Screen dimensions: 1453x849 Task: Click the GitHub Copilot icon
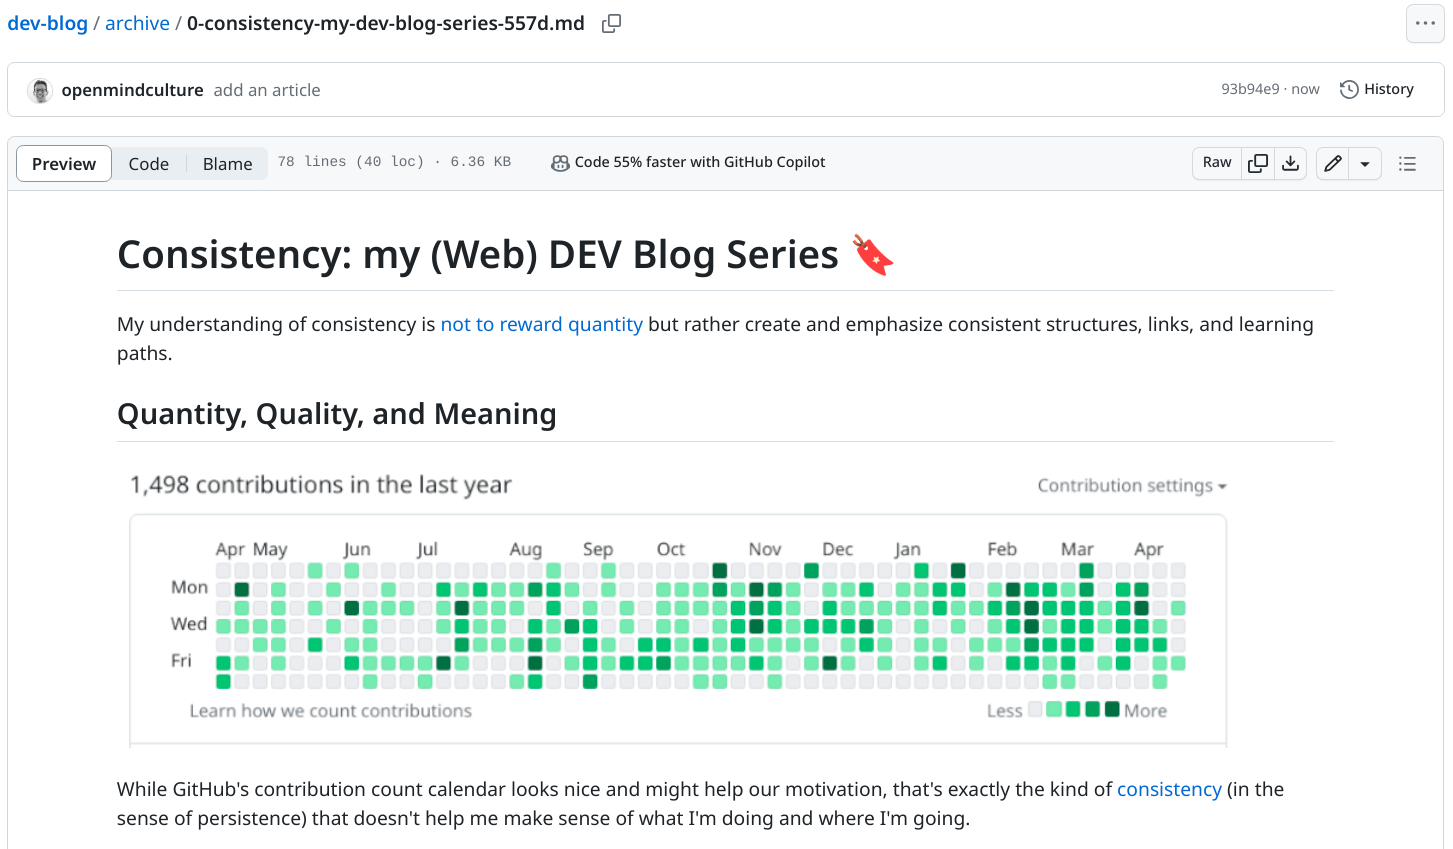(x=560, y=163)
